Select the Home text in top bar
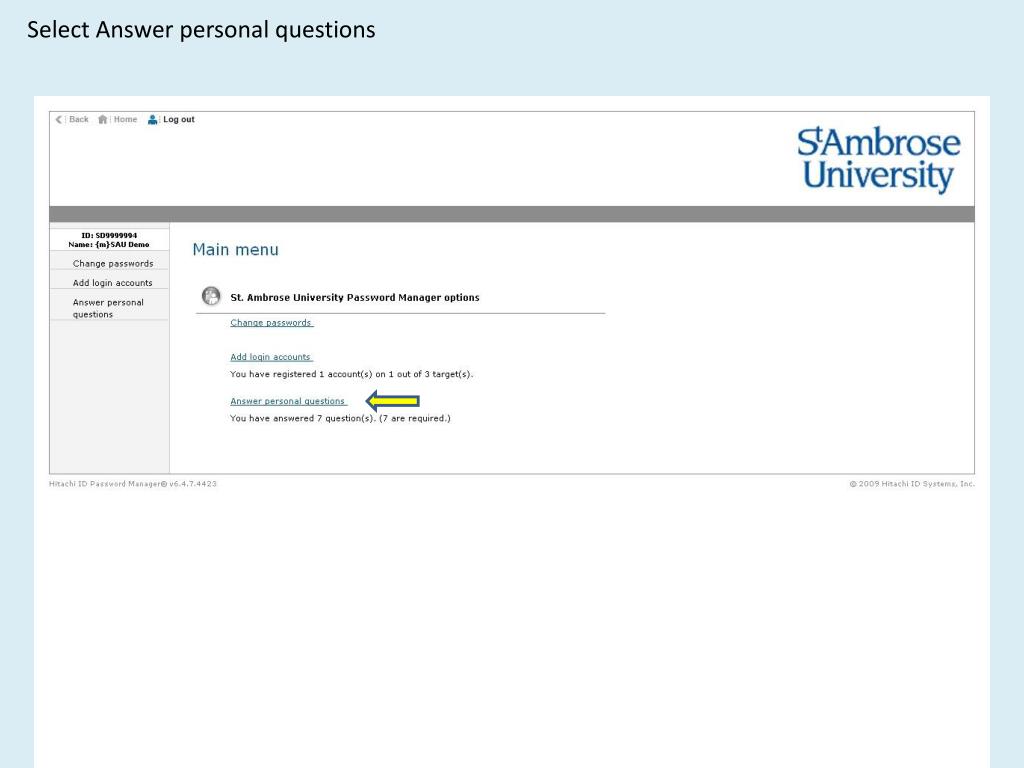Screen dimensions: 1024x768 coord(125,120)
